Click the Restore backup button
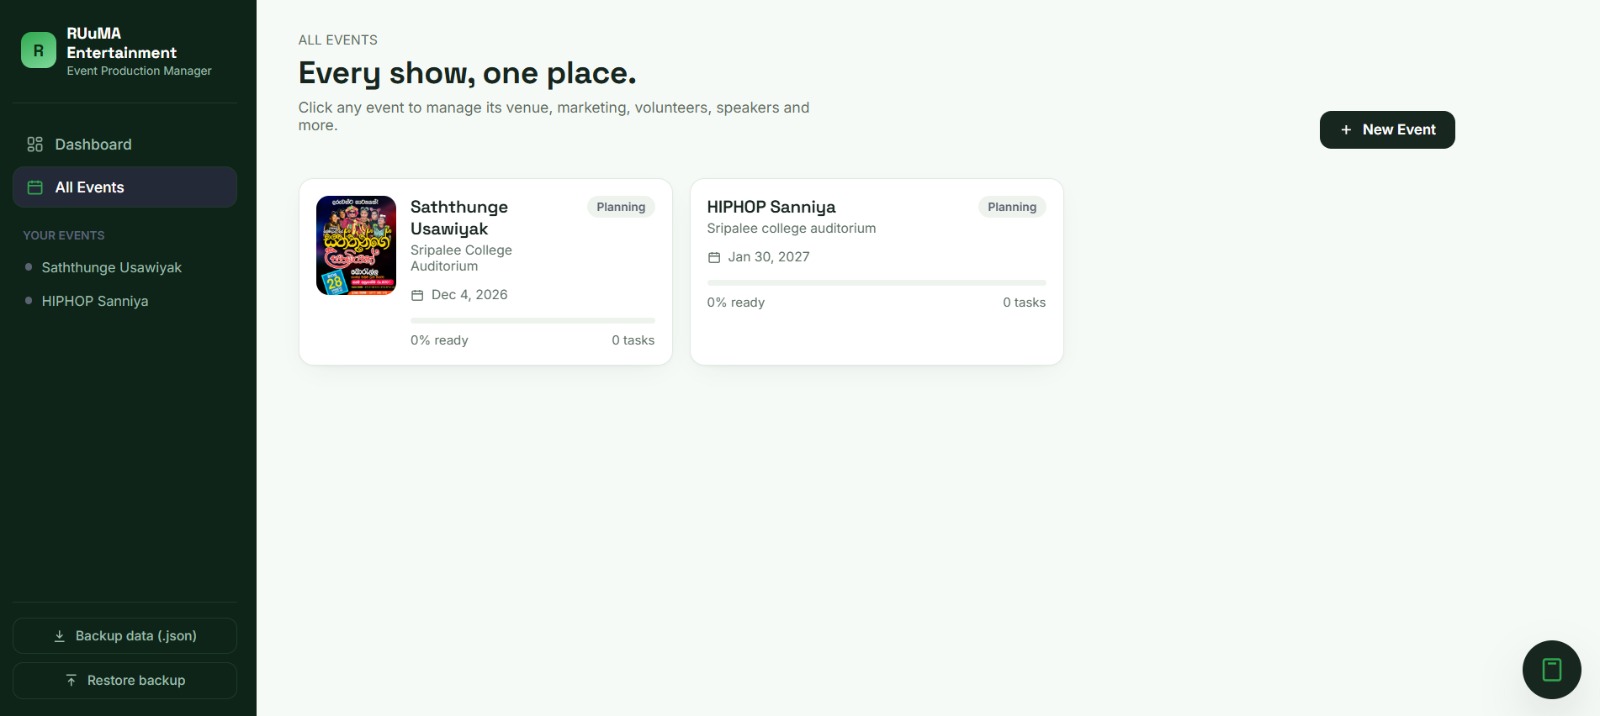The width and height of the screenshot is (1600, 716). click(x=125, y=680)
